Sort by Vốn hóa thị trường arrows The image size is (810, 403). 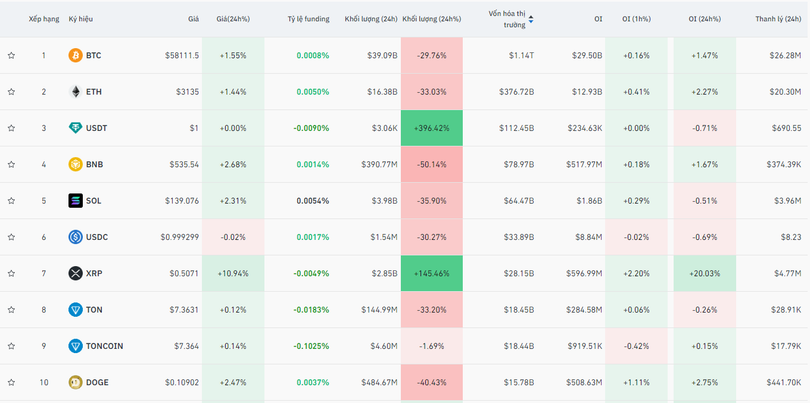click(x=530, y=19)
